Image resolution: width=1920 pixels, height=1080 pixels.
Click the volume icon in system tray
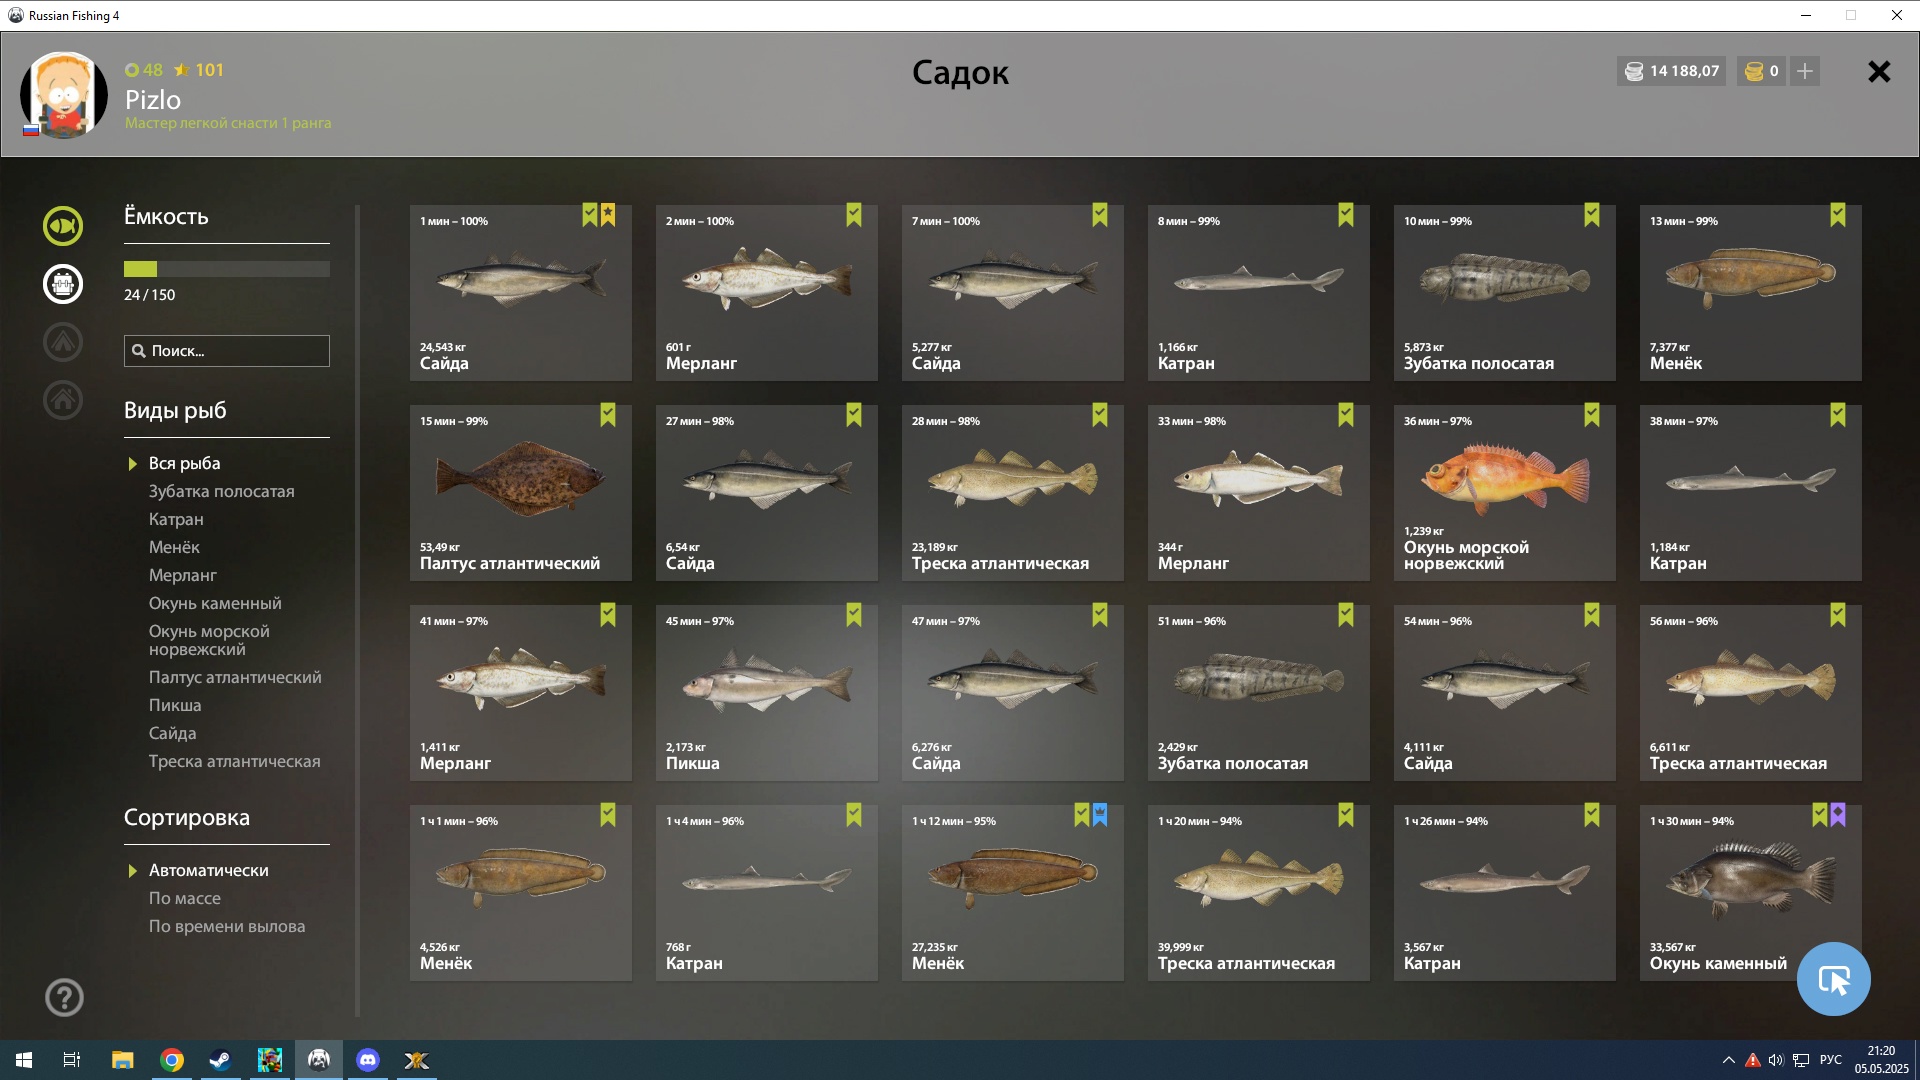[1776, 1060]
